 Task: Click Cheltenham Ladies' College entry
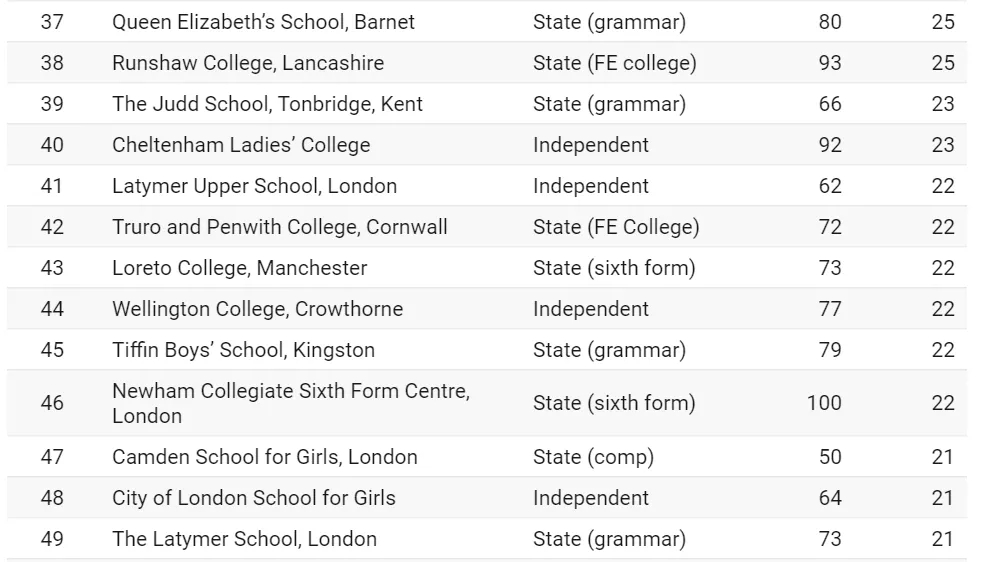click(241, 145)
